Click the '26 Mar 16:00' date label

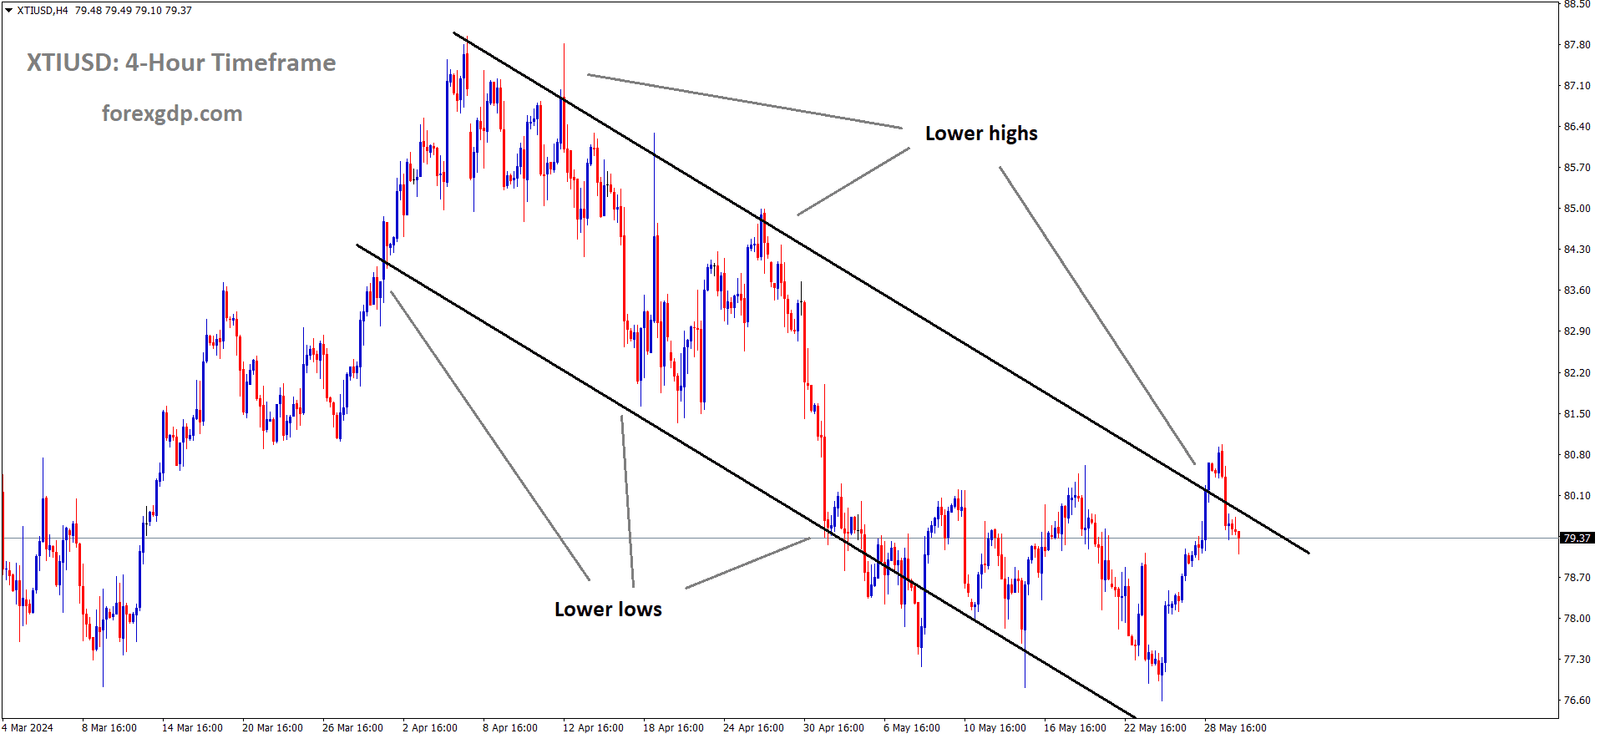(x=352, y=728)
